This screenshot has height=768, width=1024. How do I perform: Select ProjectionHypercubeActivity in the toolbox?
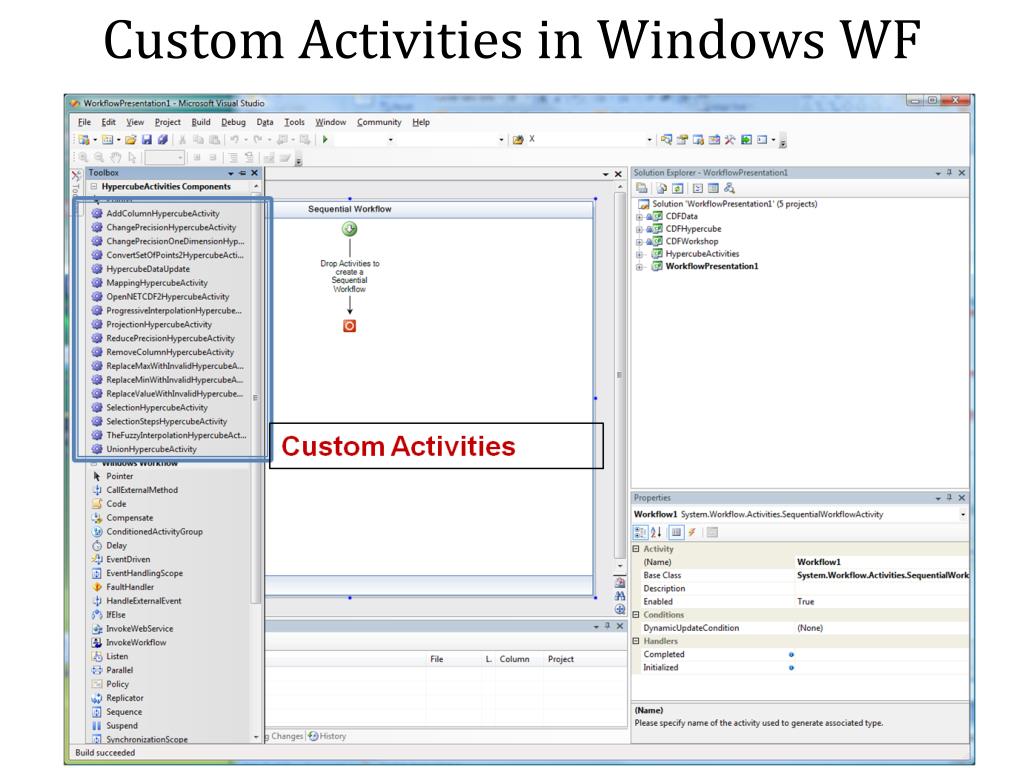(159, 325)
